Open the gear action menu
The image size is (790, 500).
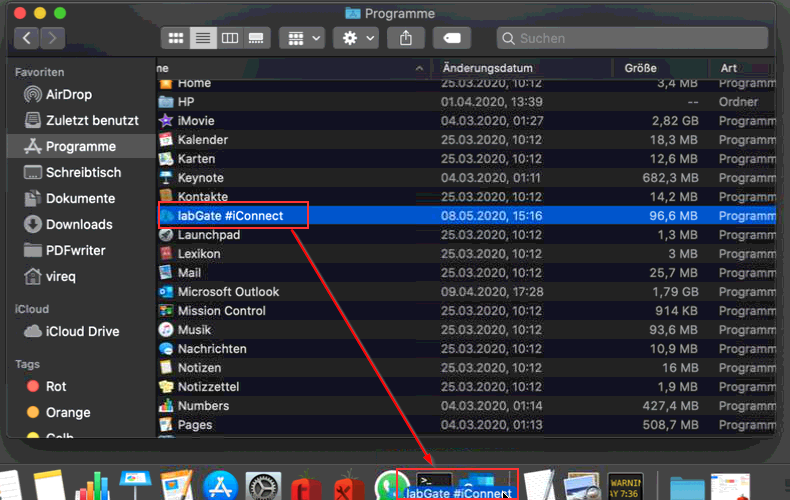pos(356,38)
